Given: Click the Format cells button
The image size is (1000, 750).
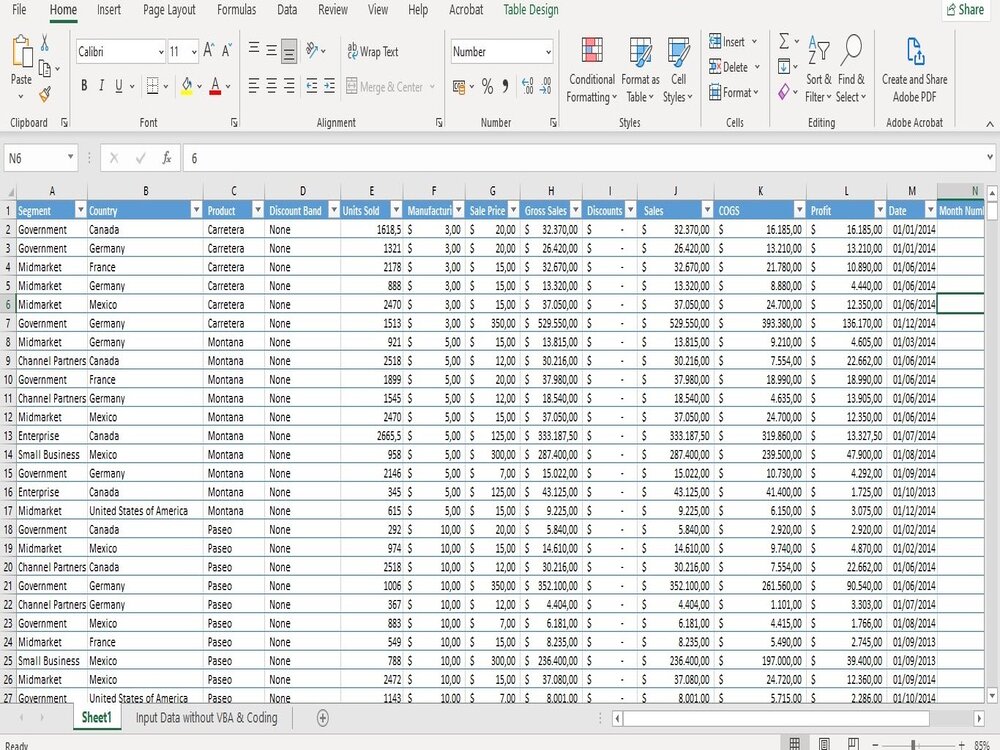Looking at the screenshot, I should tap(734, 92).
